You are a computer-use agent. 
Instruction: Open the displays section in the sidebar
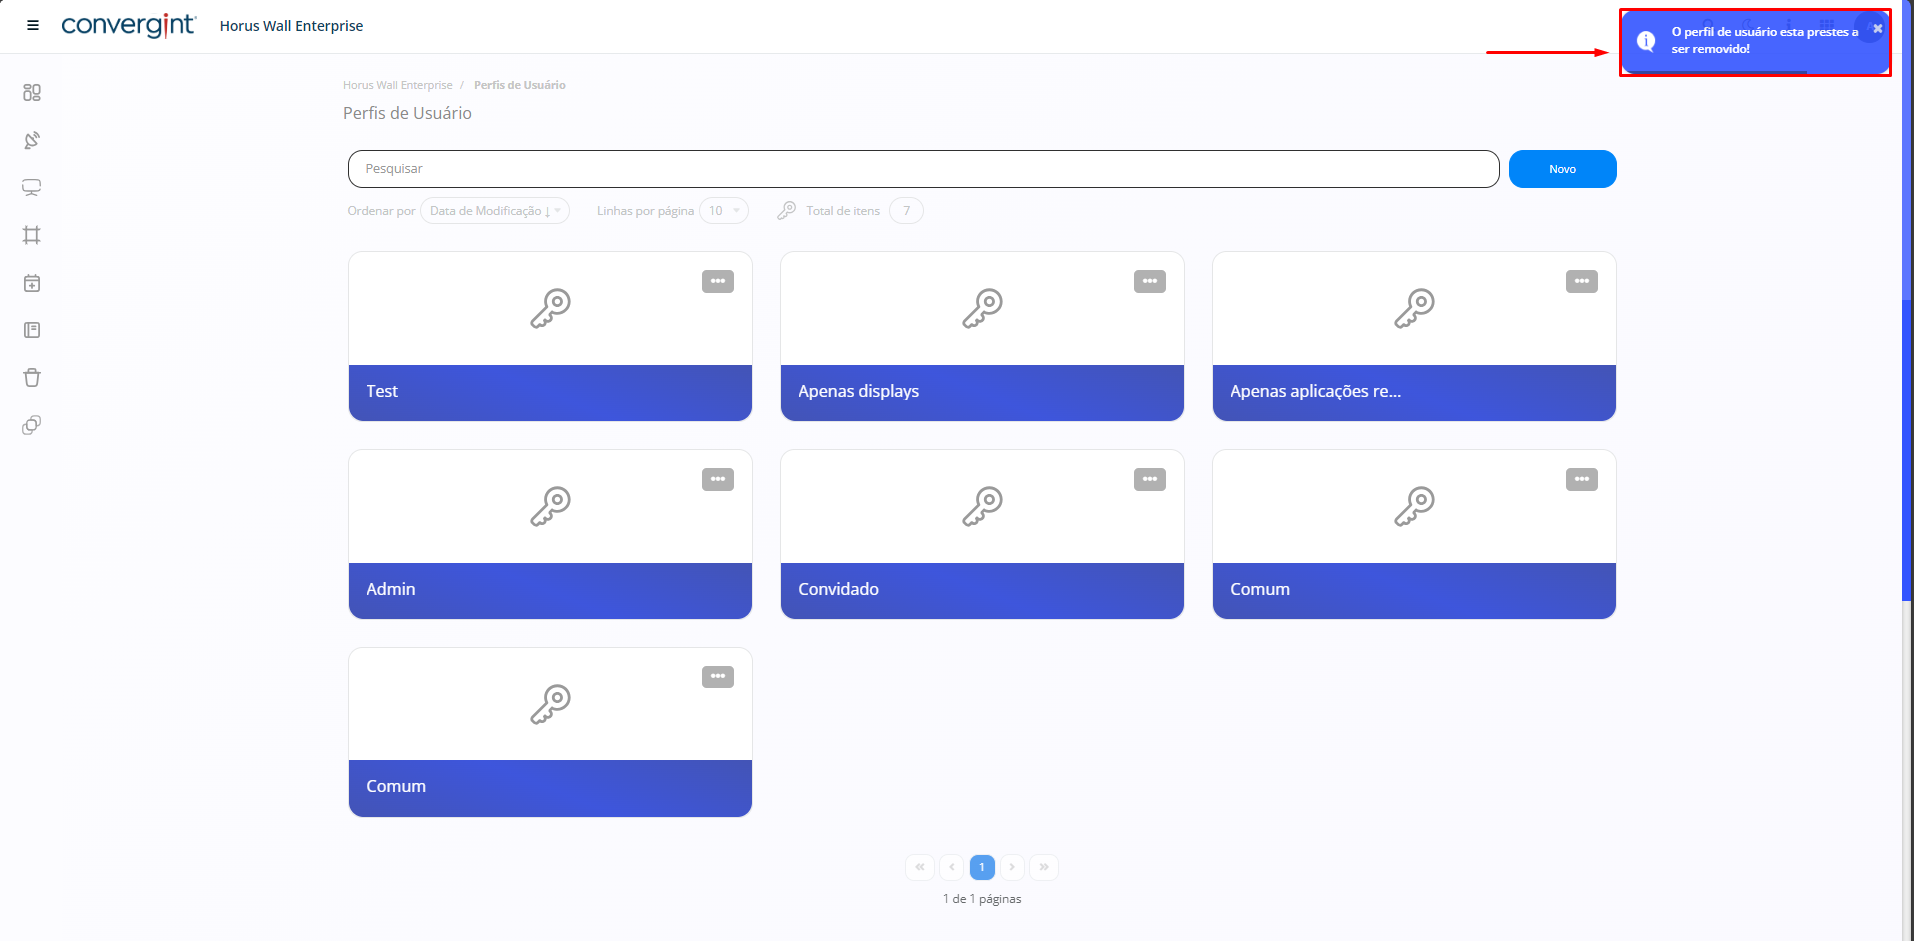(x=32, y=187)
